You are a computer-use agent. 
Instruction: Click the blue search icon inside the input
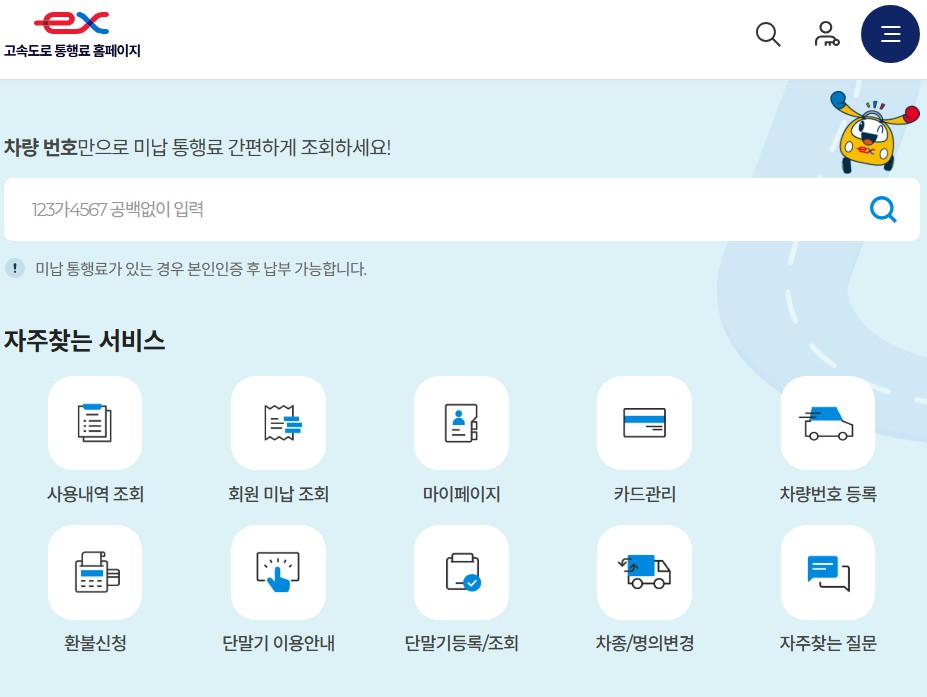(882, 209)
